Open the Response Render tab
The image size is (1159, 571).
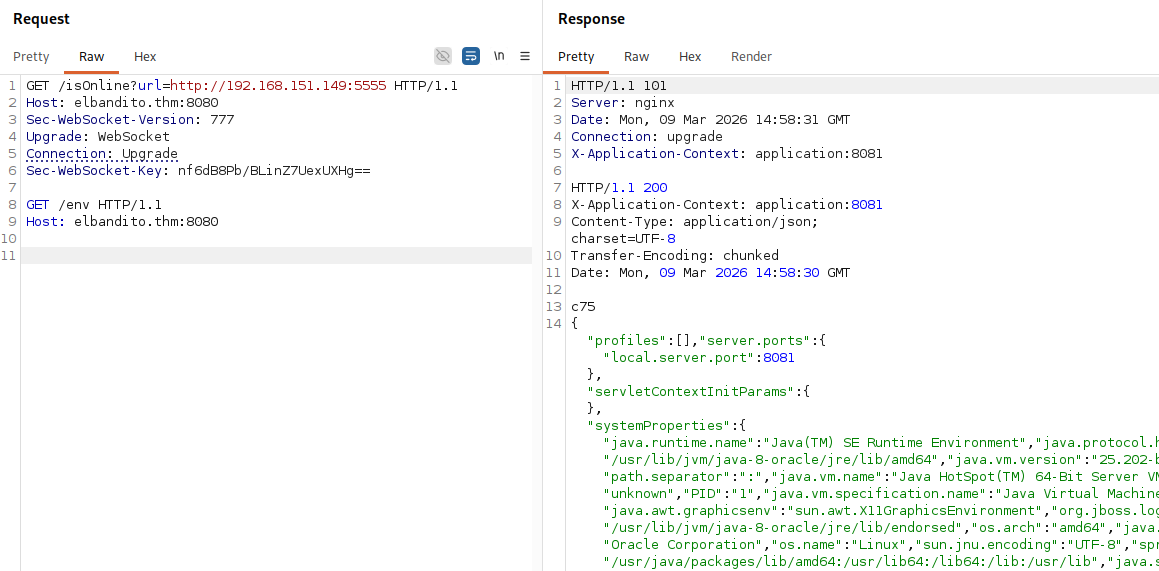pos(751,57)
